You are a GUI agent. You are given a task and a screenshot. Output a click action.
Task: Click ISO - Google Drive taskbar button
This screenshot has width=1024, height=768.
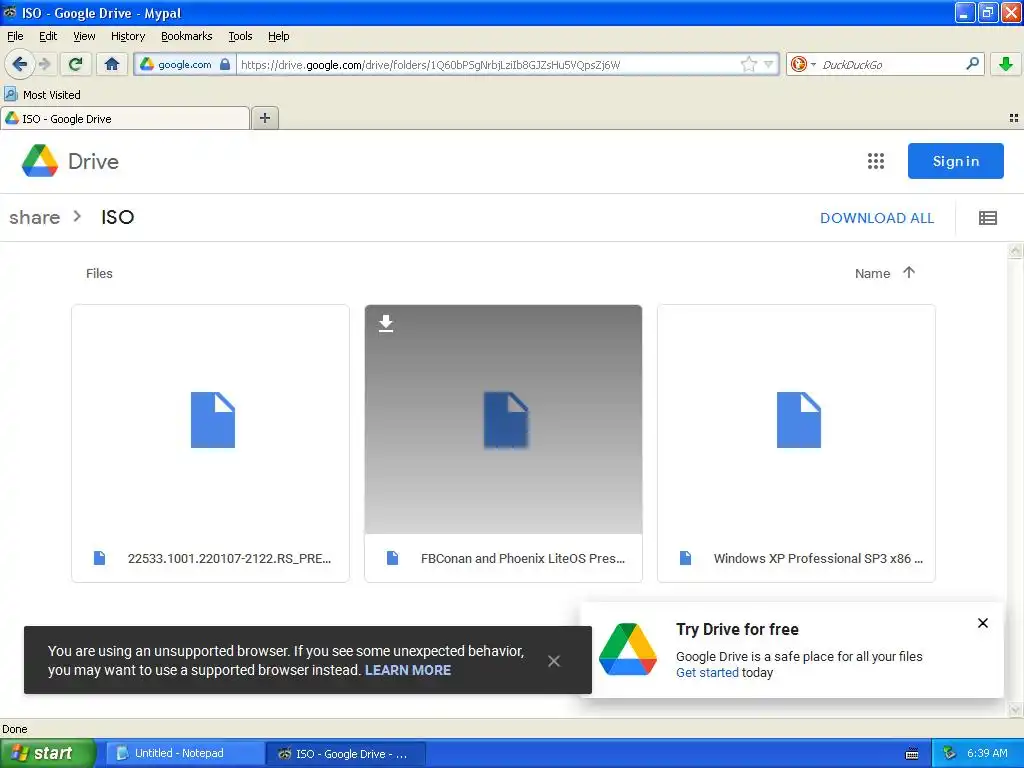click(x=346, y=753)
